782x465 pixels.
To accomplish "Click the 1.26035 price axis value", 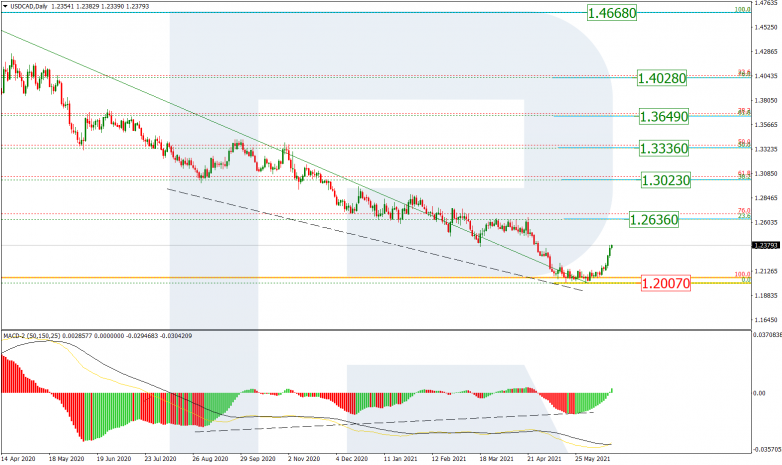I will [x=766, y=223].
